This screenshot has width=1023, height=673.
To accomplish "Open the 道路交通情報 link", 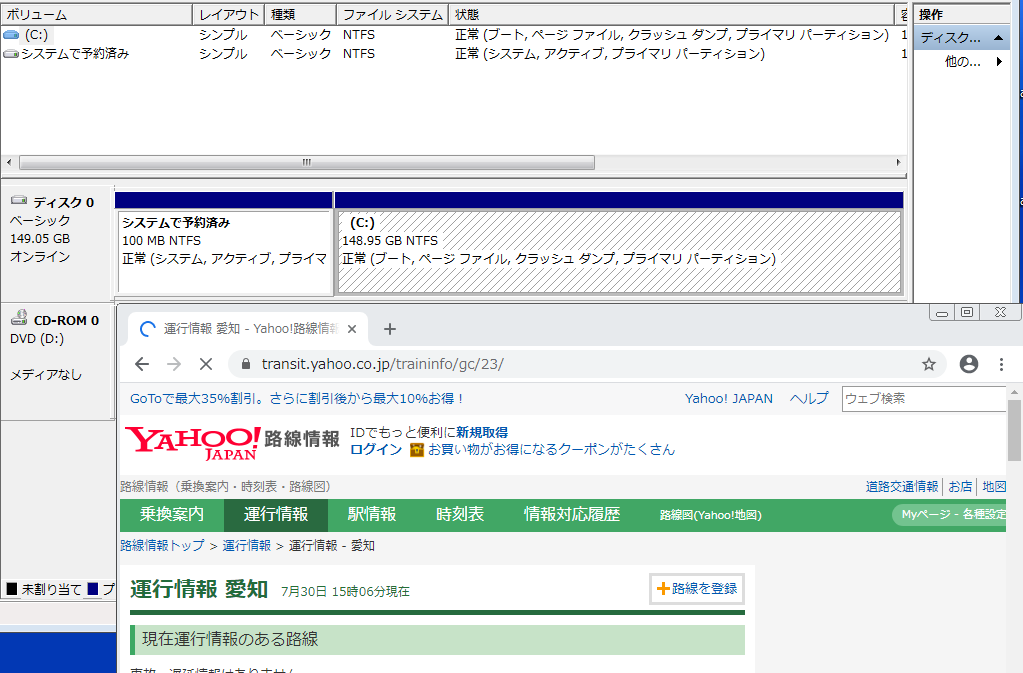I will pyautogui.click(x=902, y=486).
